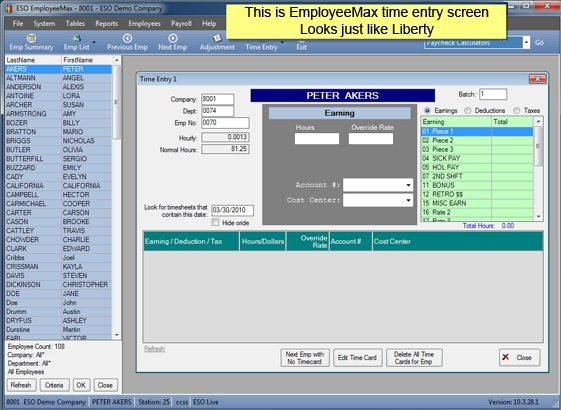Click the Criteria button
This screenshot has width=561, height=410.
(54, 385)
